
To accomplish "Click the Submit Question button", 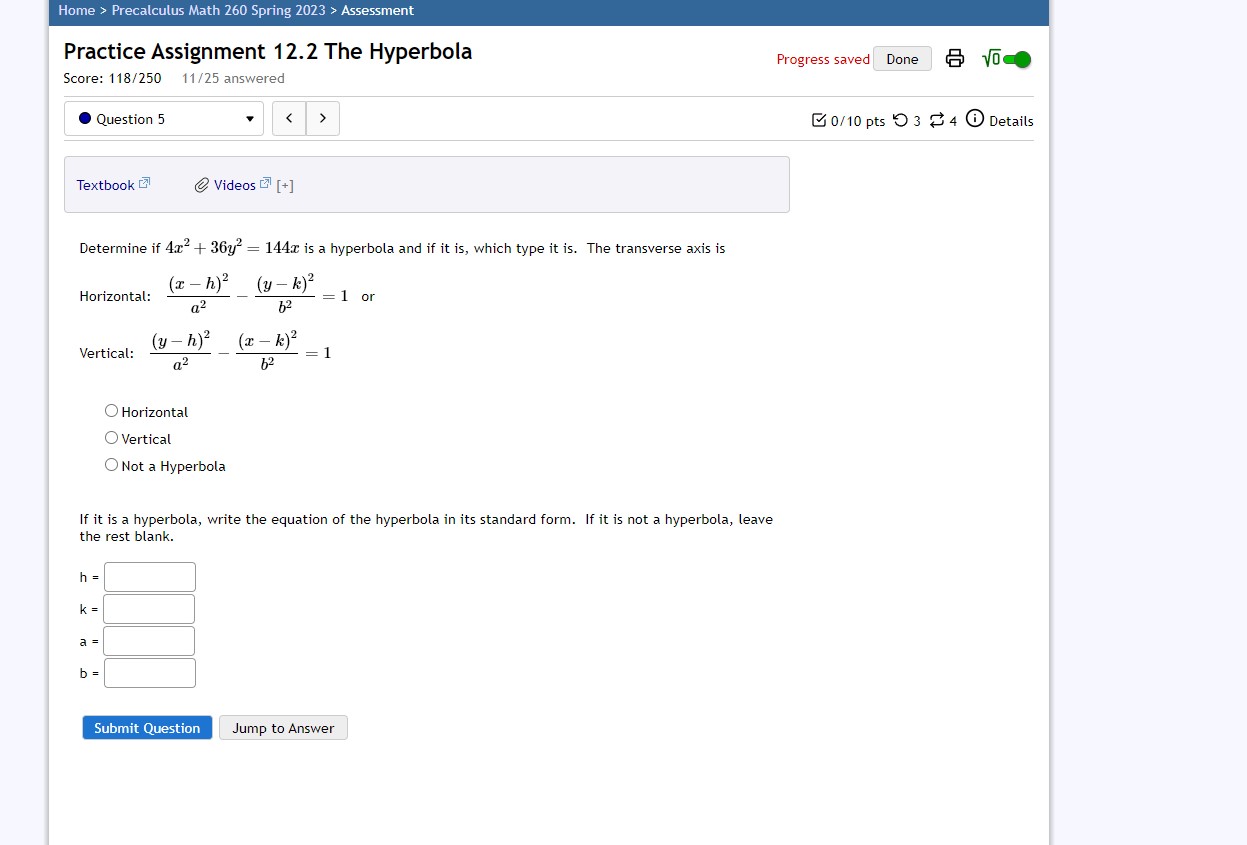I will pyautogui.click(x=146, y=727).
